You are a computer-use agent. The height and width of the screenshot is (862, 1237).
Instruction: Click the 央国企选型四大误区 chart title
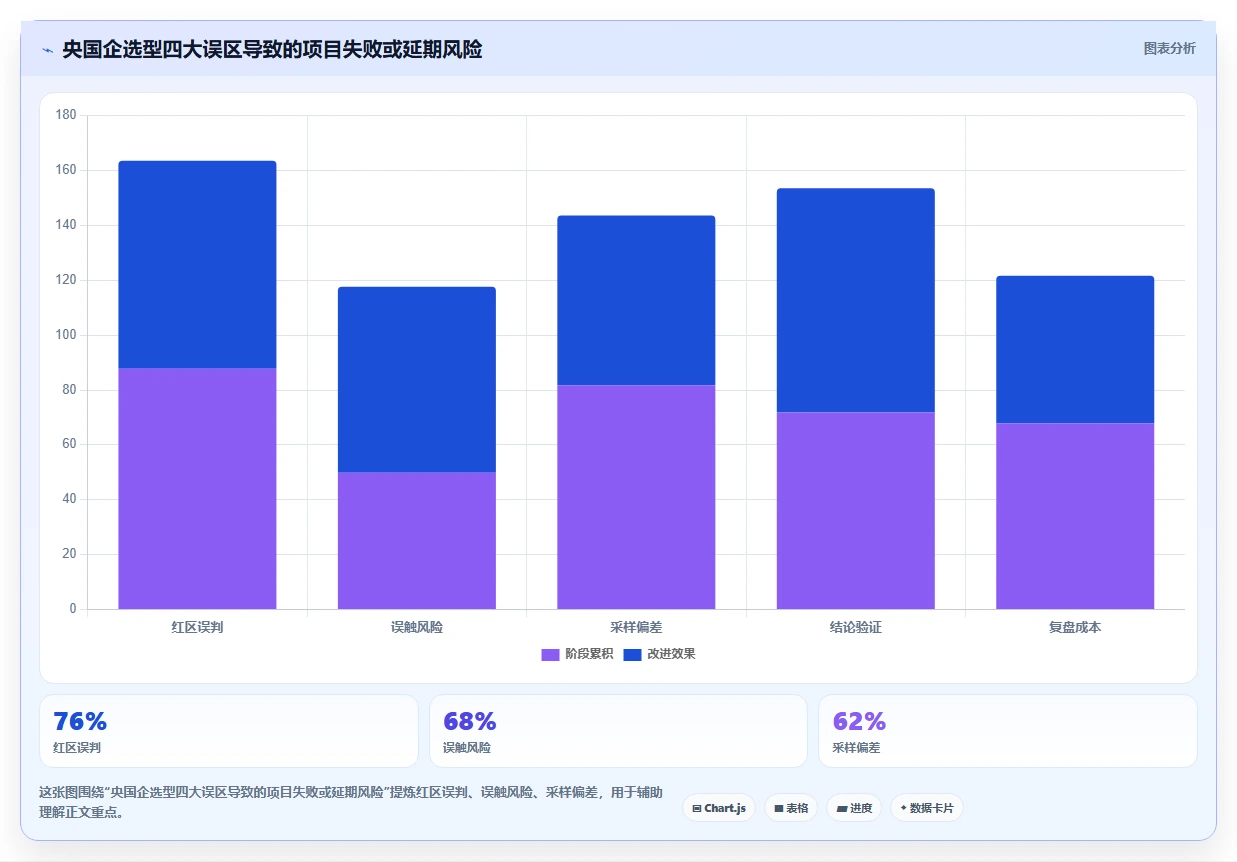click(272, 49)
